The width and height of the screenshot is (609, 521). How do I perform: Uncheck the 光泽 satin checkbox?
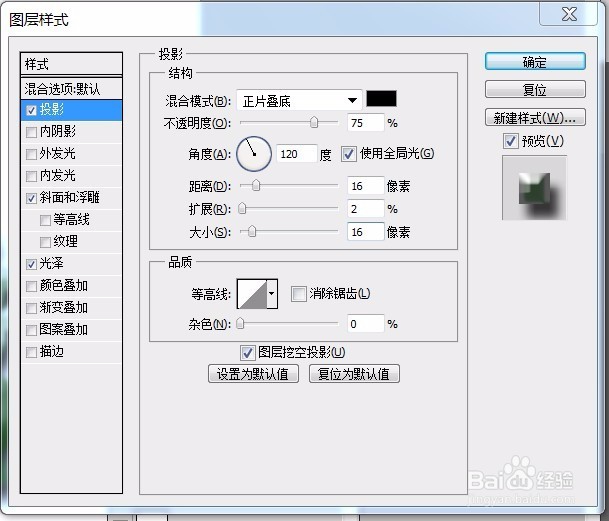tap(31, 265)
